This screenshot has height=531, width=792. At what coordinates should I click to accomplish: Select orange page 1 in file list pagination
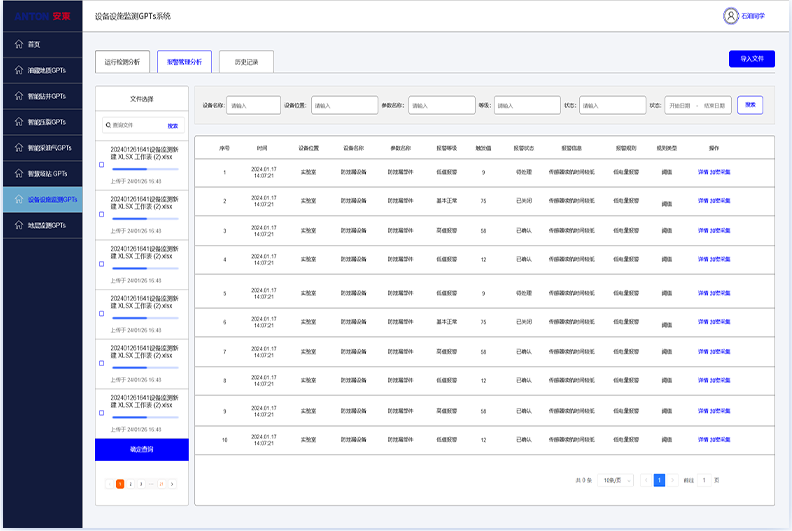(120, 484)
